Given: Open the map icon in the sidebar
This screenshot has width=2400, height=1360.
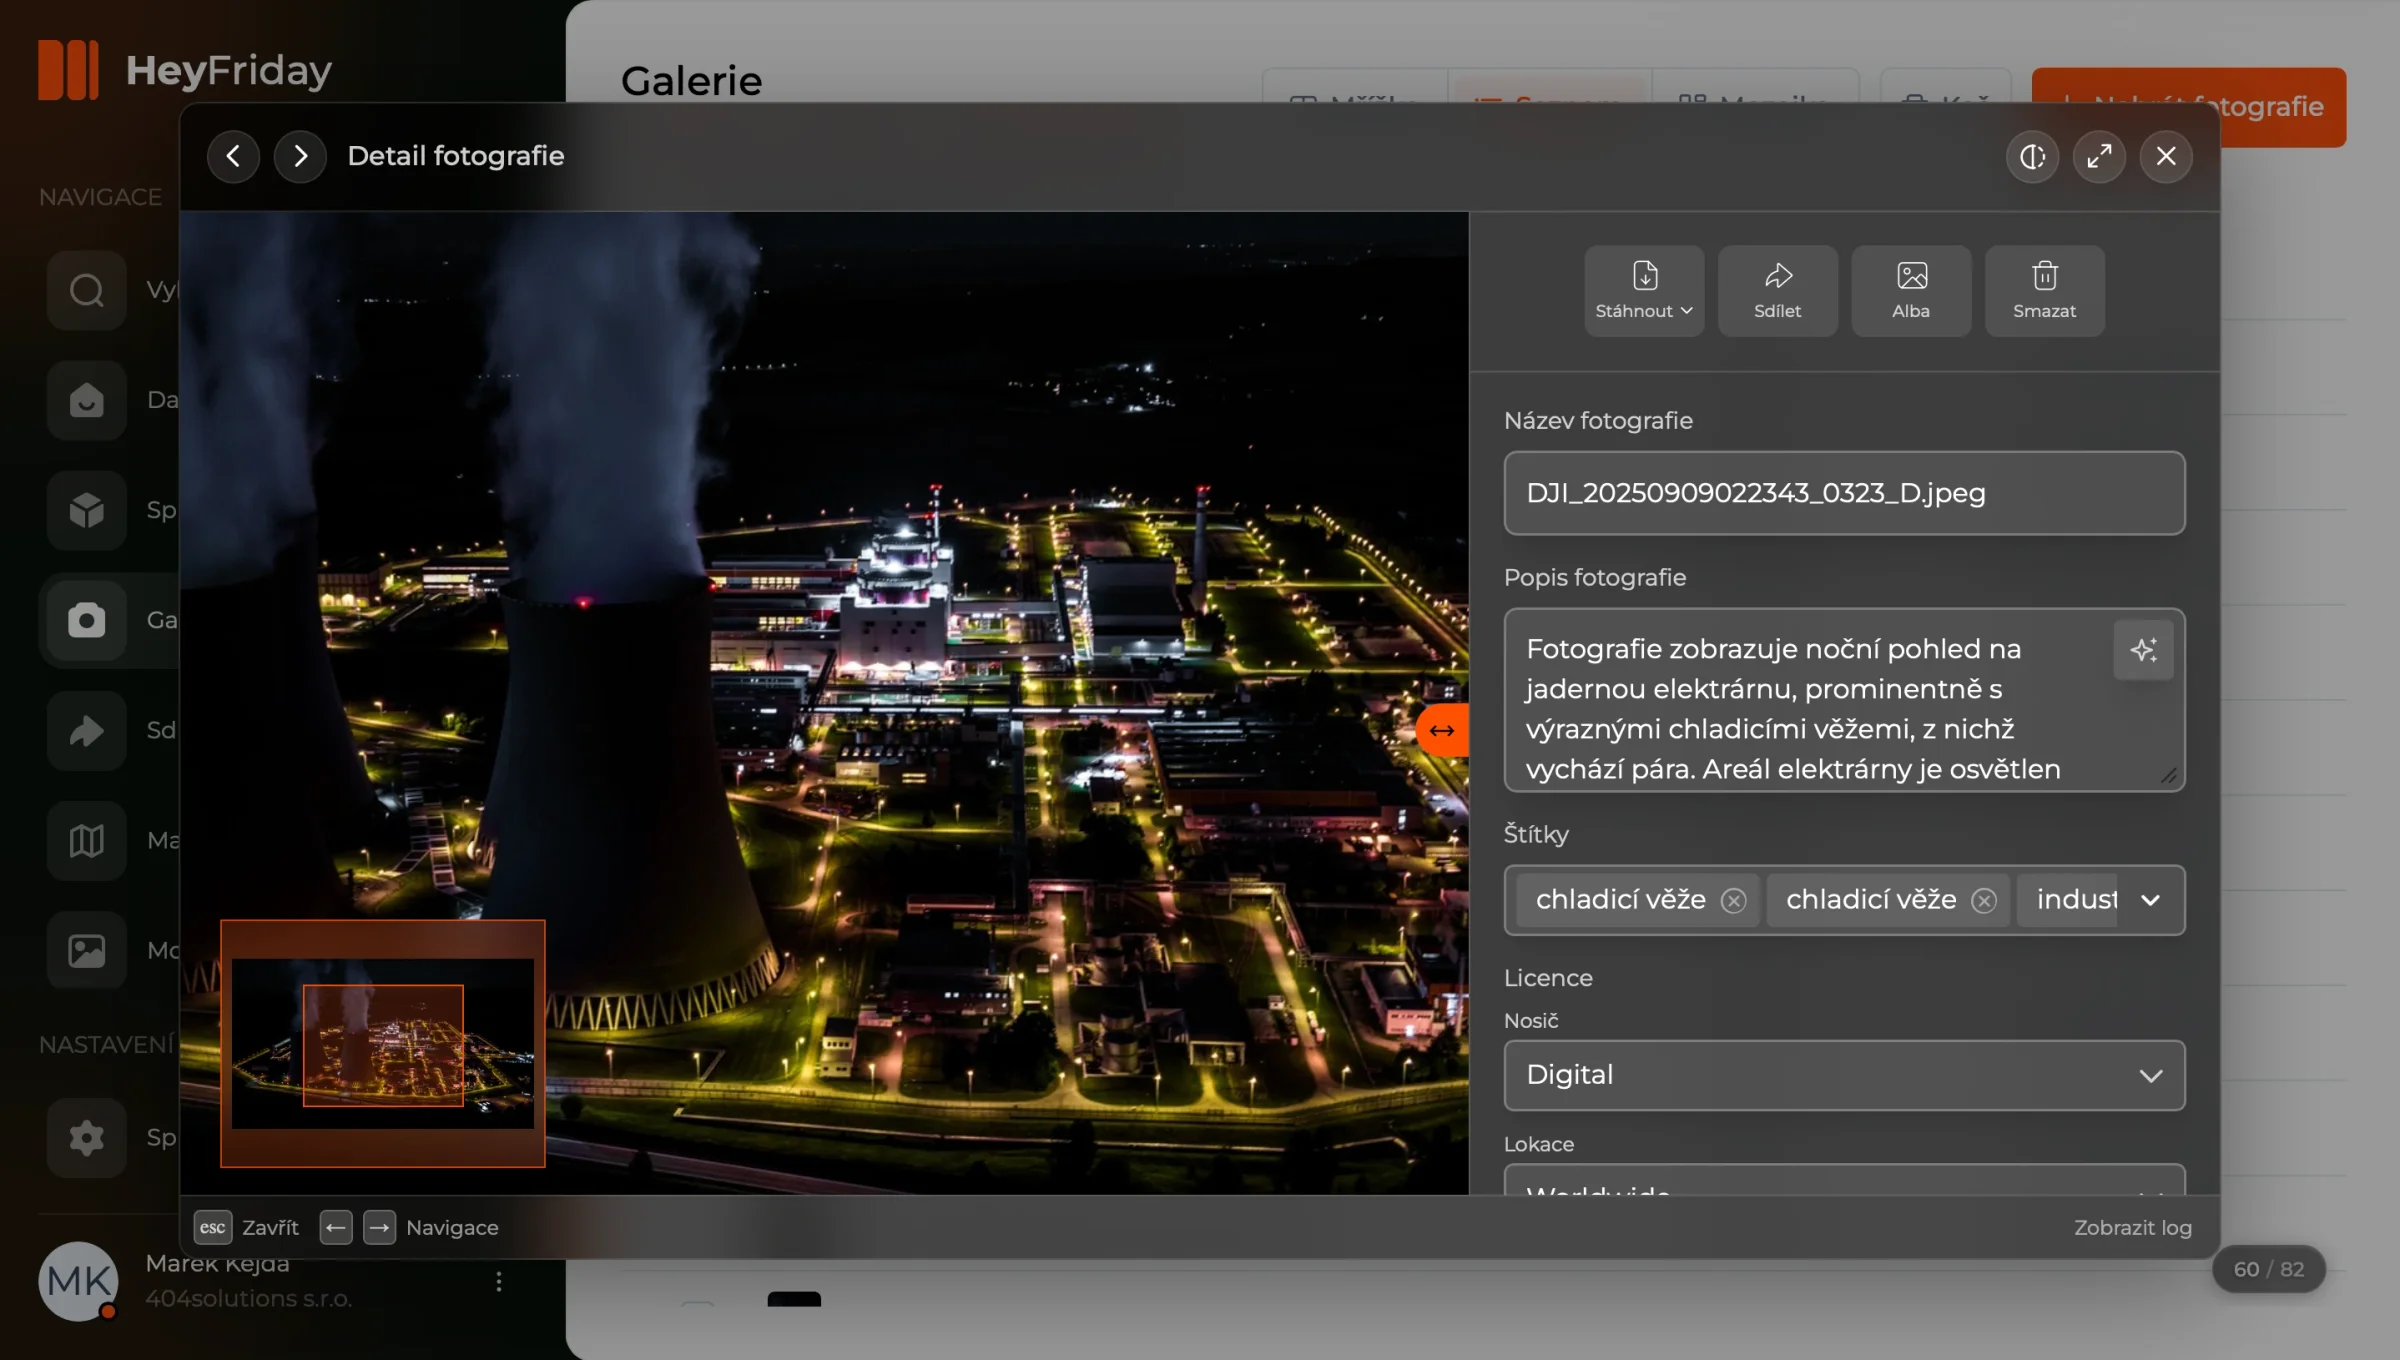Looking at the screenshot, I should pyautogui.click(x=86, y=840).
